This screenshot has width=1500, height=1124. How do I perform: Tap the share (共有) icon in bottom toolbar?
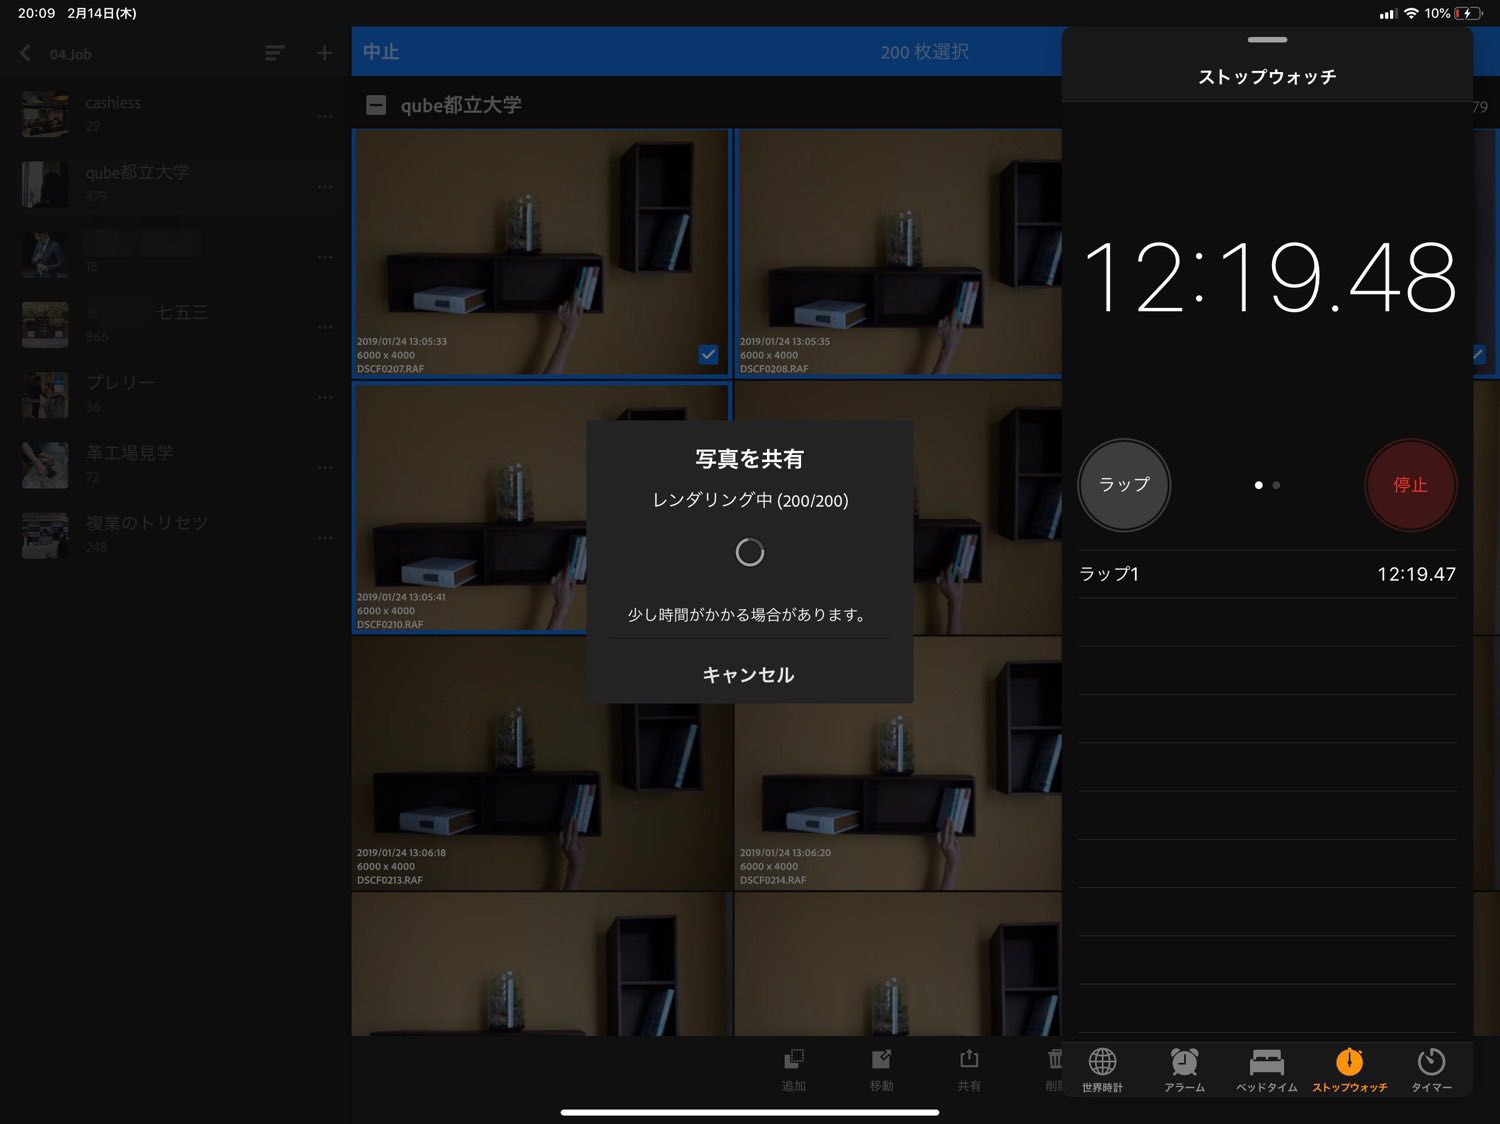(x=968, y=1060)
